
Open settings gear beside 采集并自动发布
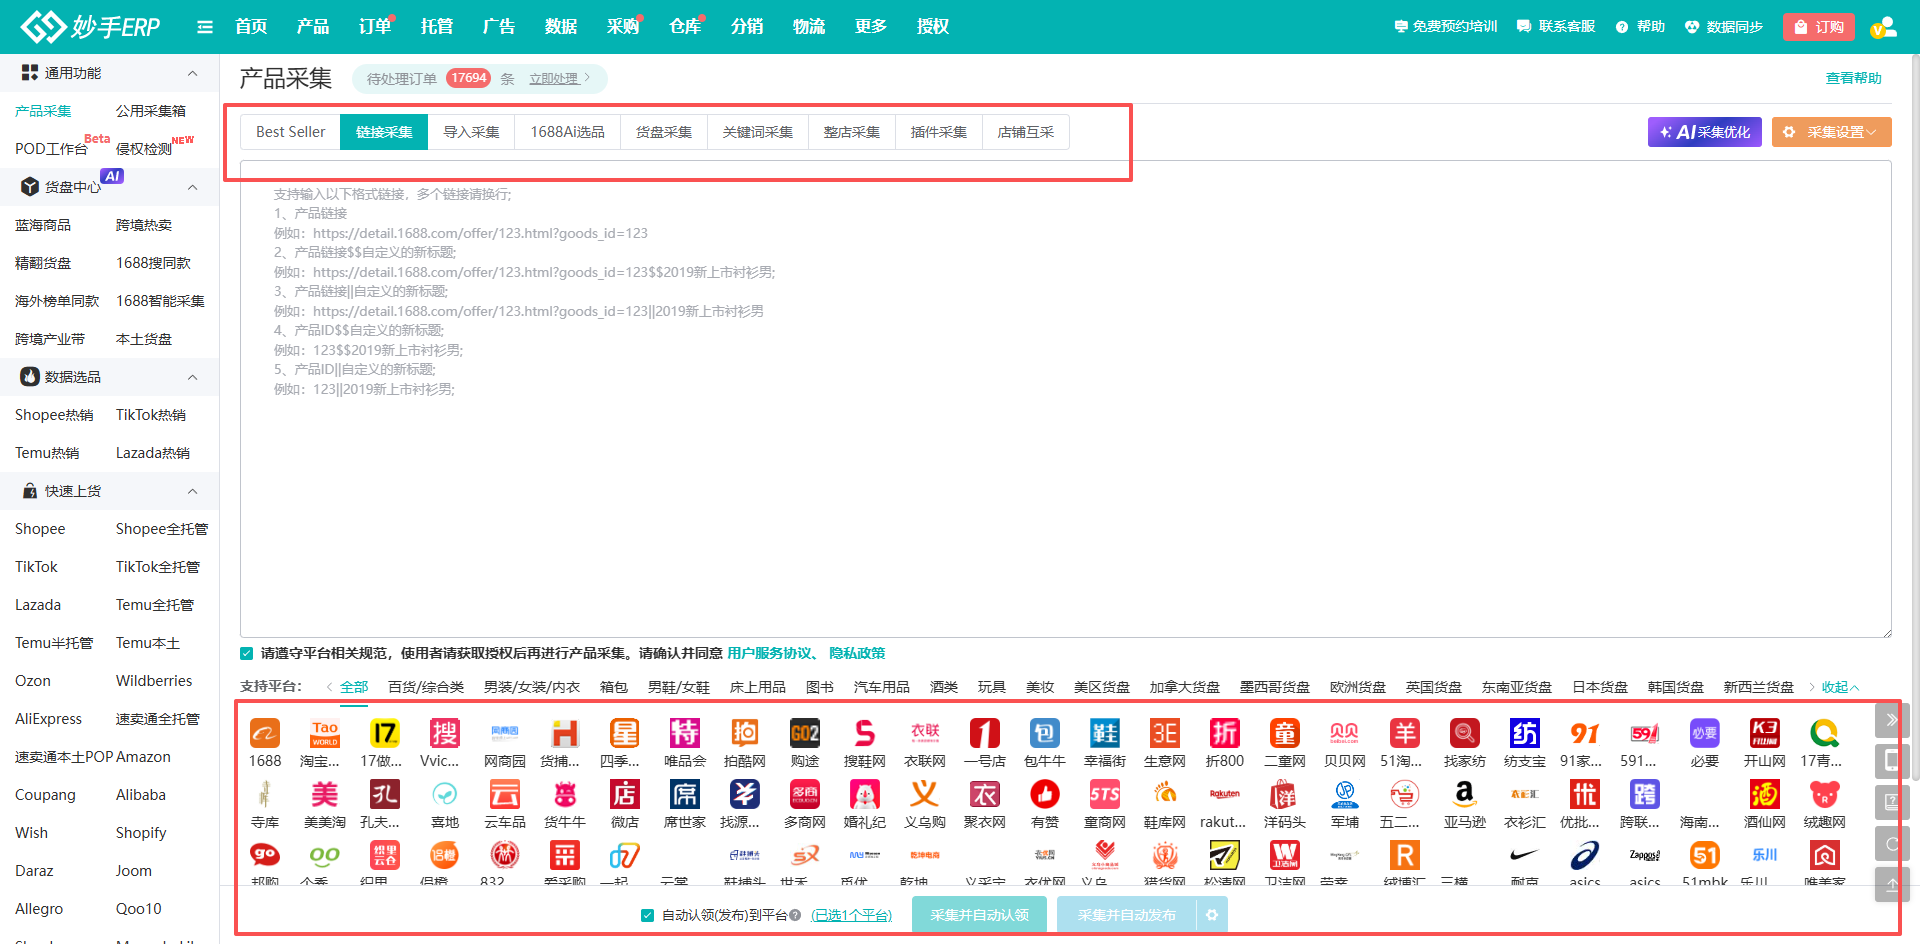click(x=1212, y=915)
